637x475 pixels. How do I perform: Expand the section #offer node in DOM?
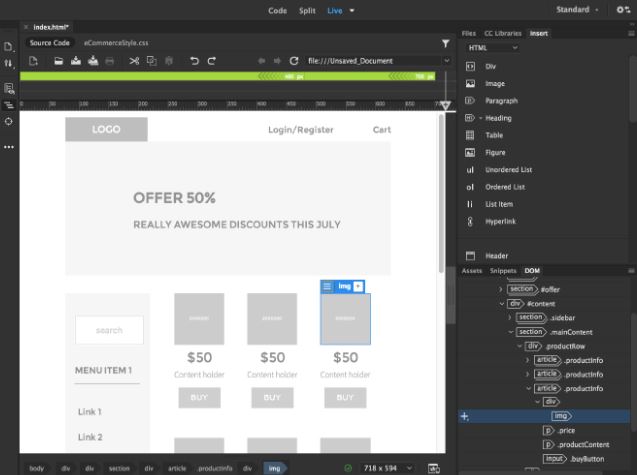pos(500,289)
